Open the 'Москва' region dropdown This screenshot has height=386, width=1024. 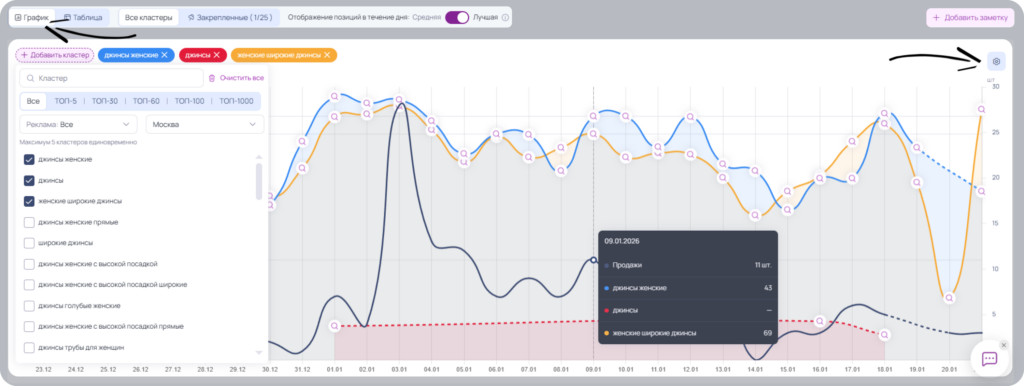(x=204, y=124)
